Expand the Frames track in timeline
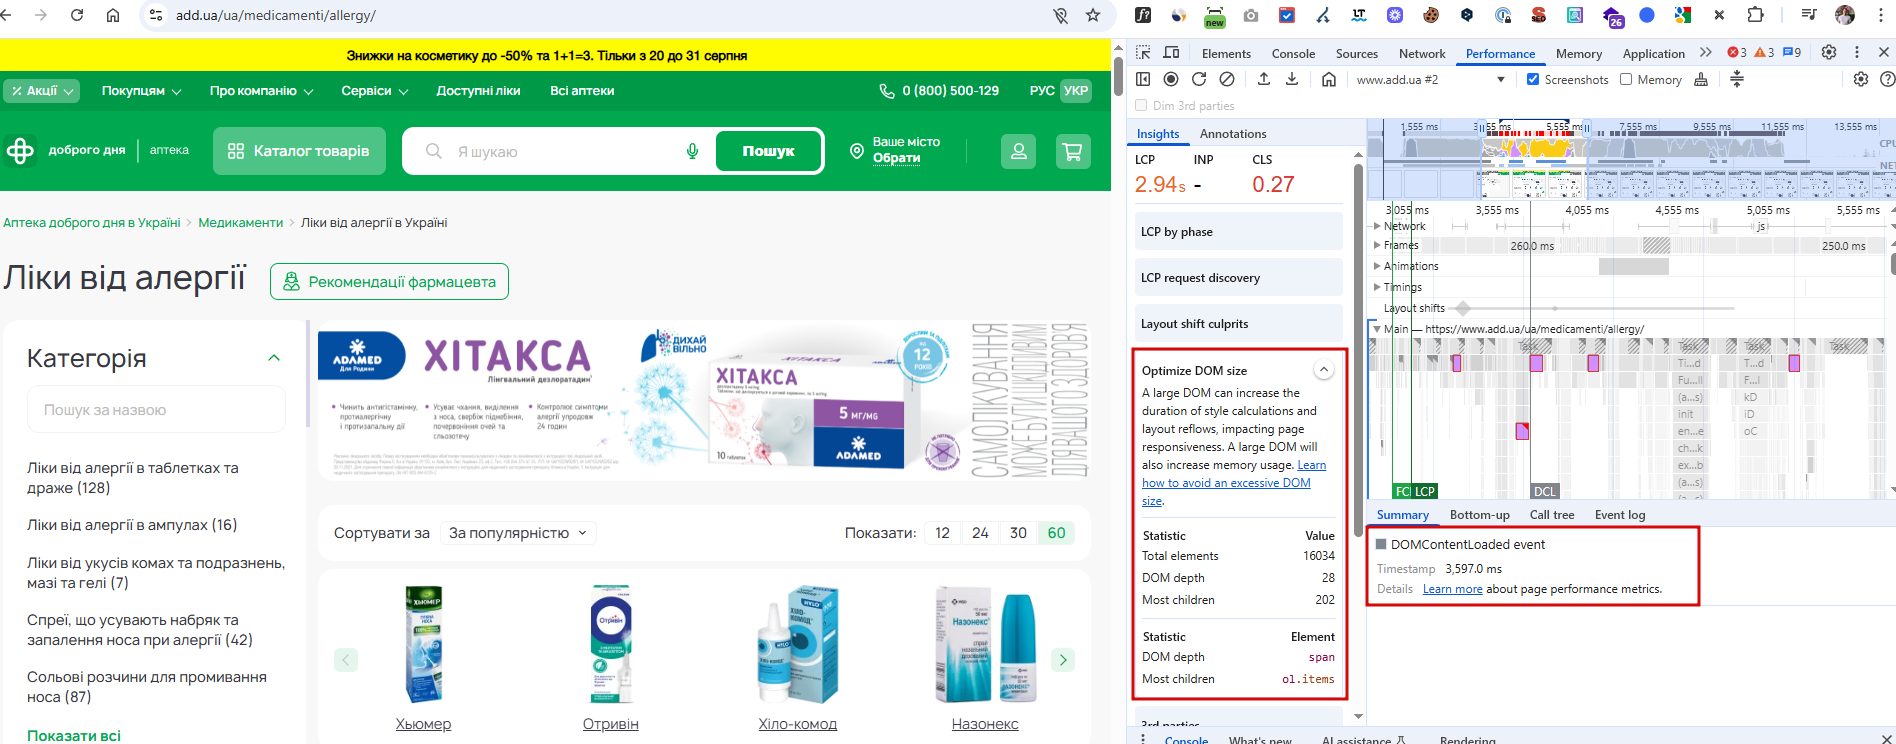This screenshot has height=744, width=1896. pyautogui.click(x=1377, y=245)
